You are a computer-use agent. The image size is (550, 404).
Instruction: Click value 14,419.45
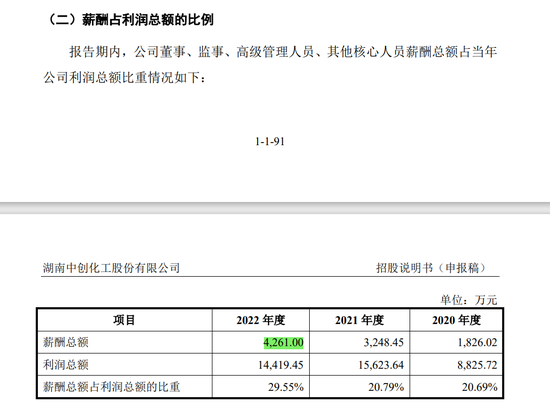[281, 365]
